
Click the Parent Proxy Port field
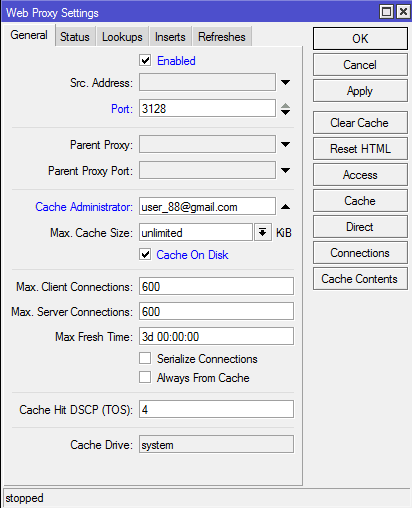(207, 170)
